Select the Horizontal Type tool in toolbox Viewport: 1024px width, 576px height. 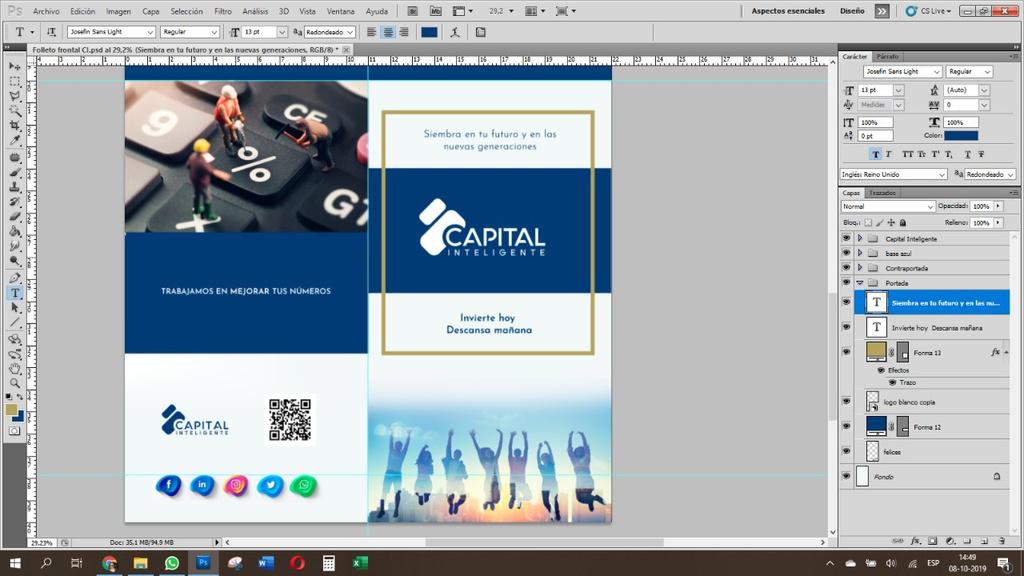14,293
